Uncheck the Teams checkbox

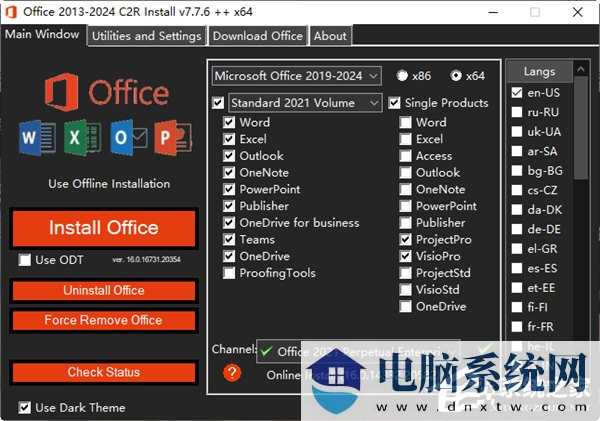coord(229,240)
